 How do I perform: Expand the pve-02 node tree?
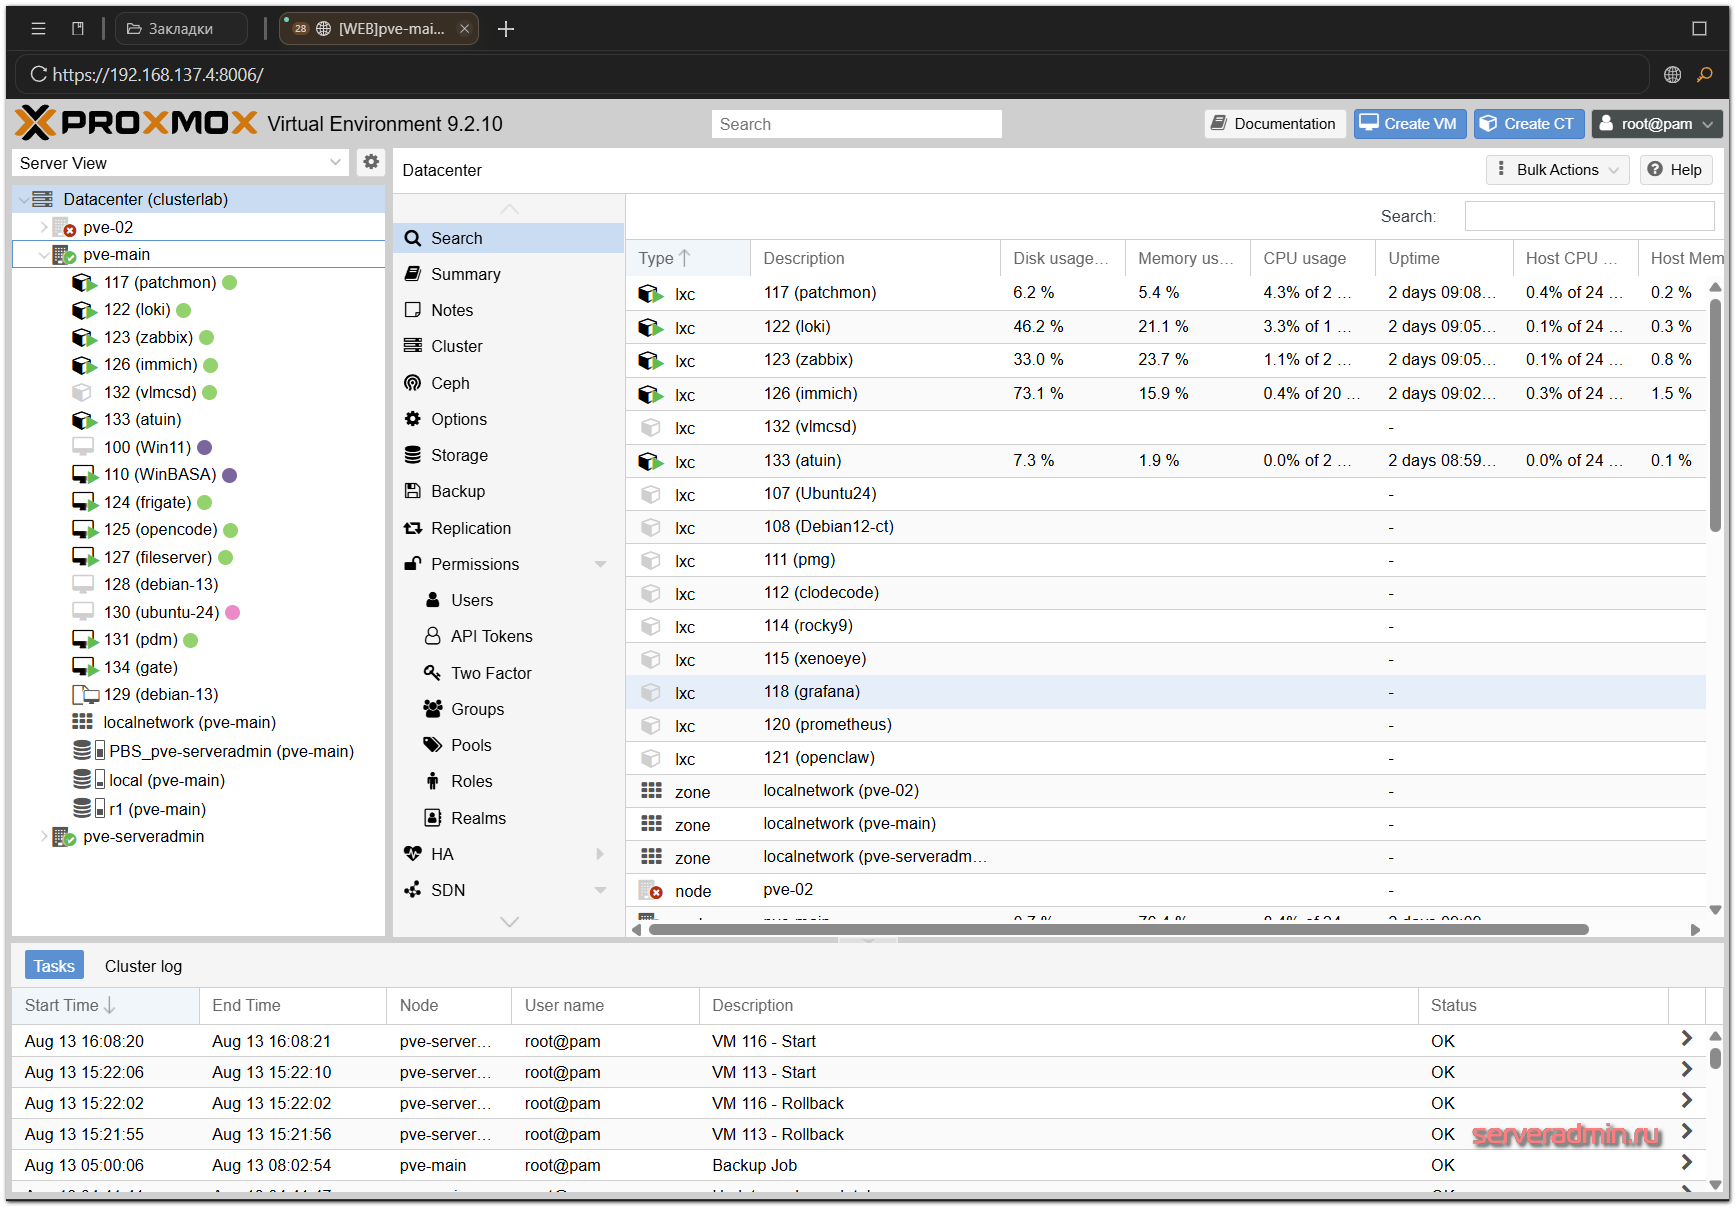click(43, 228)
